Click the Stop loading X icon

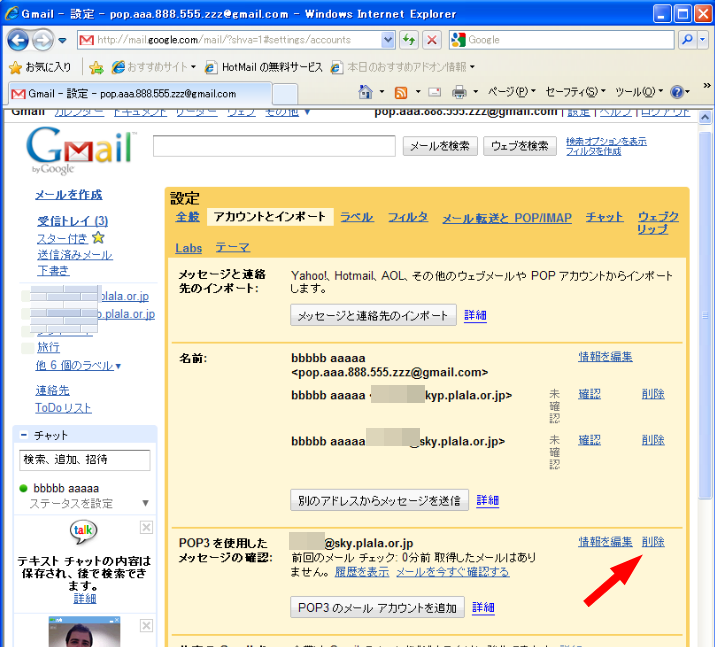coord(431,40)
